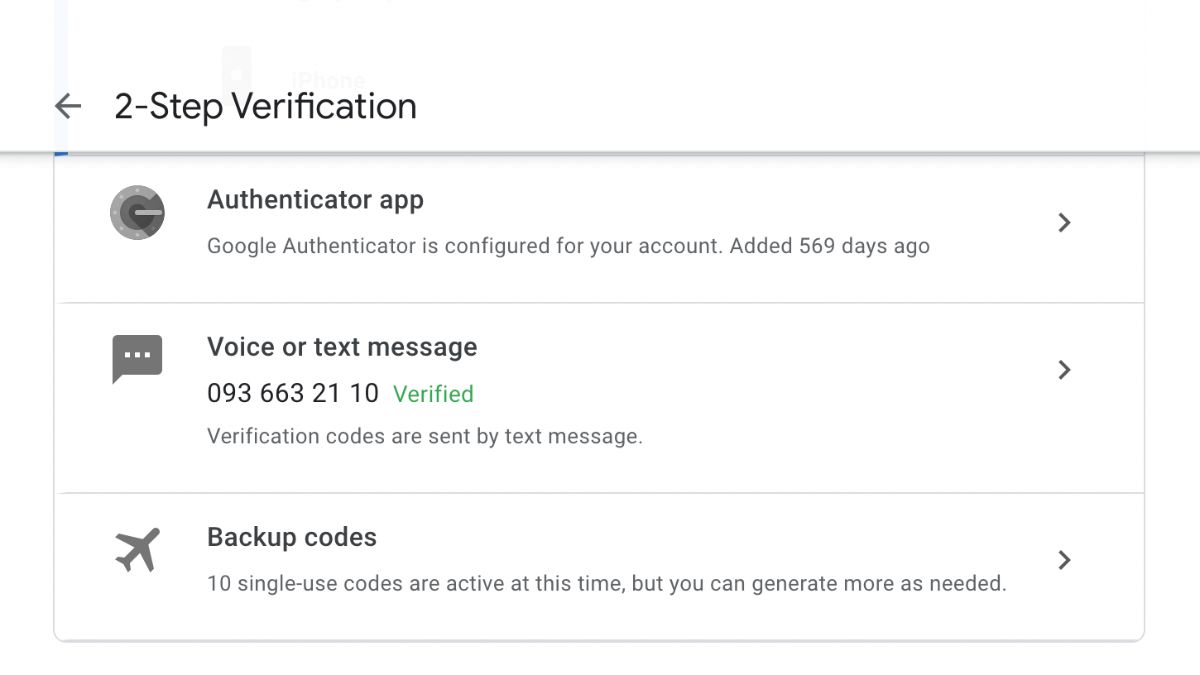
Task: Click the Google Authenticator app icon
Action: point(136,213)
